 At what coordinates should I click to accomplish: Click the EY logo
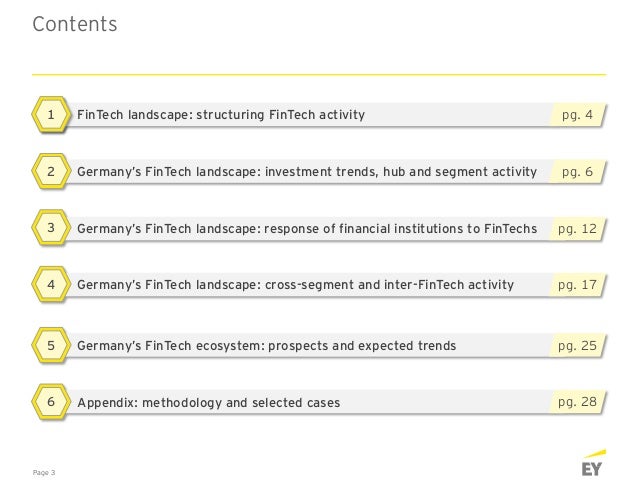593,463
